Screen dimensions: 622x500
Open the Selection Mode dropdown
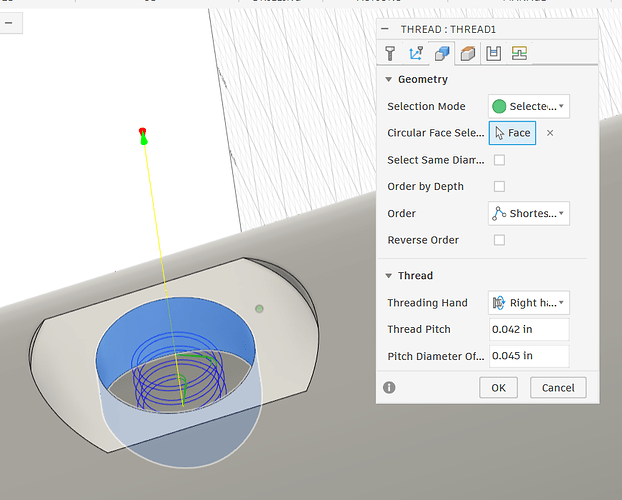(x=529, y=106)
